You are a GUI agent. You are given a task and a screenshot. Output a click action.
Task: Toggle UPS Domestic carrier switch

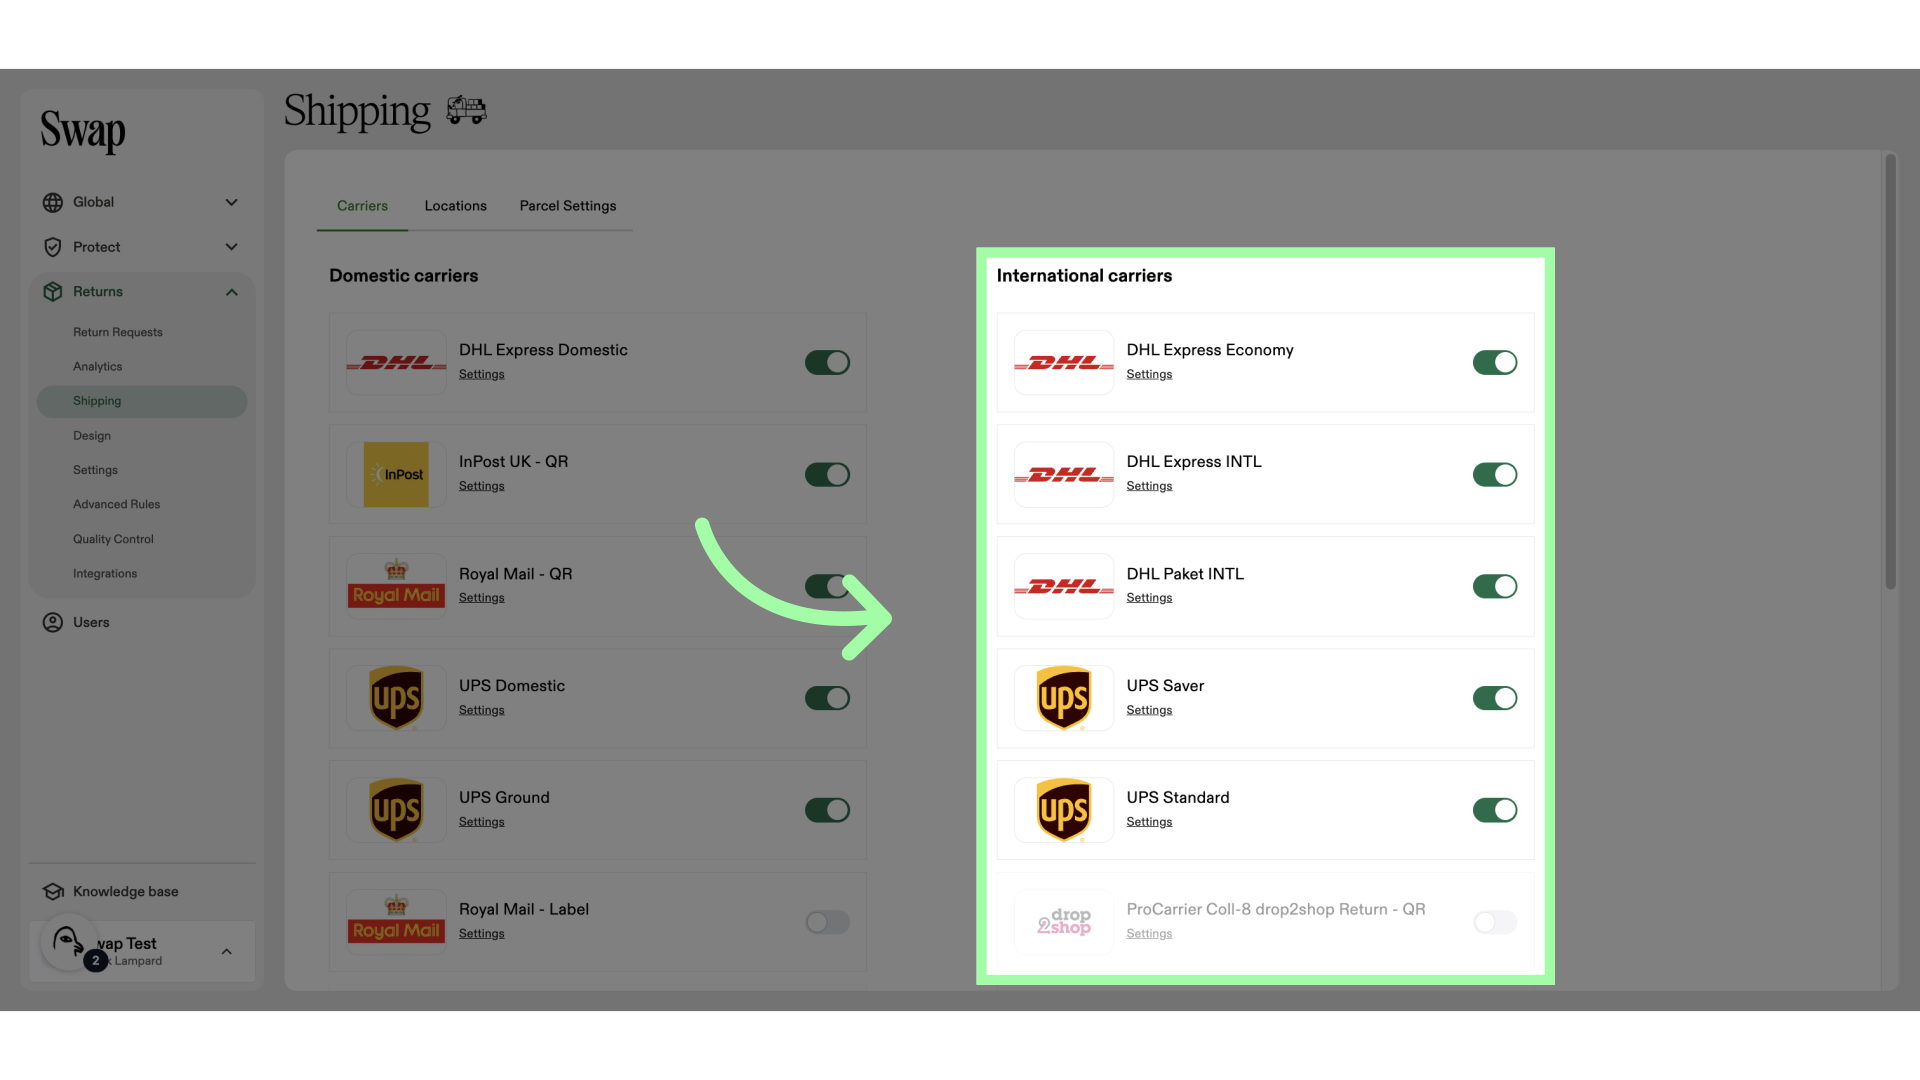(827, 698)
